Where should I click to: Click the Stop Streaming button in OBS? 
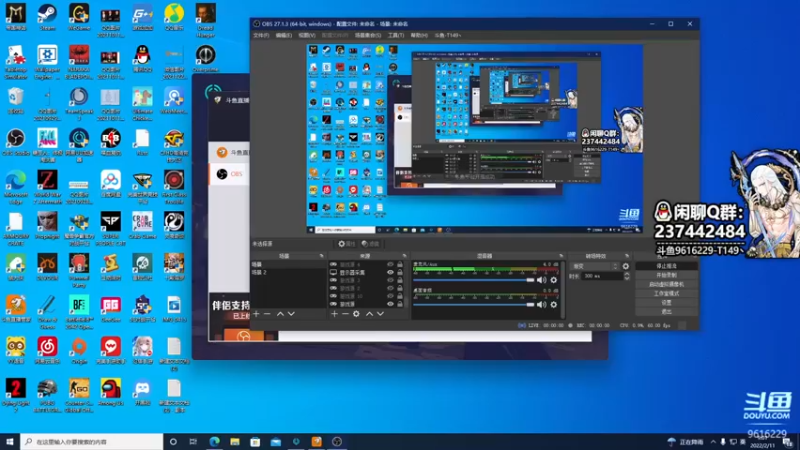click(x=666, y=266)
